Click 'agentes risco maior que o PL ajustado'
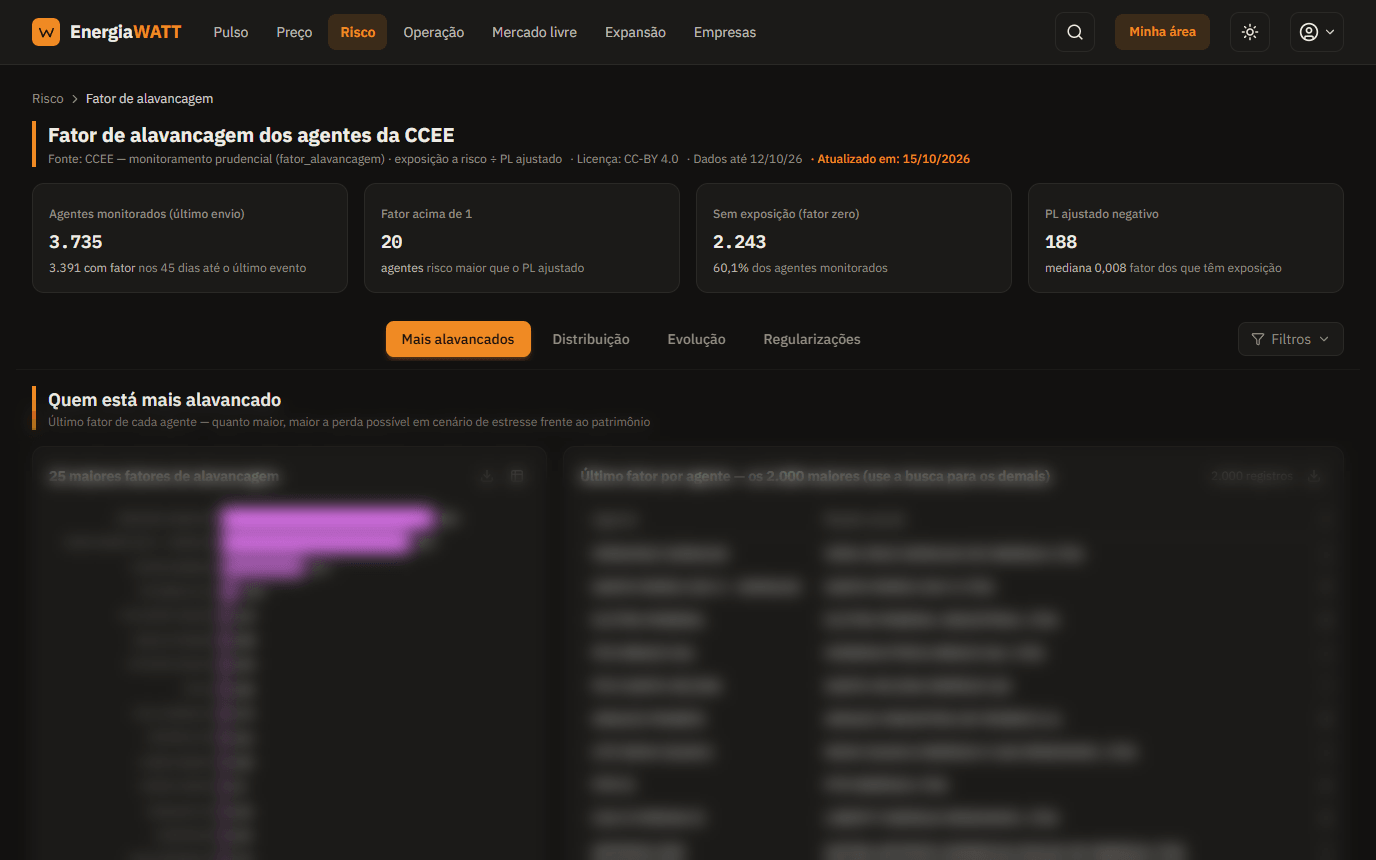 (x=483, y=268)
